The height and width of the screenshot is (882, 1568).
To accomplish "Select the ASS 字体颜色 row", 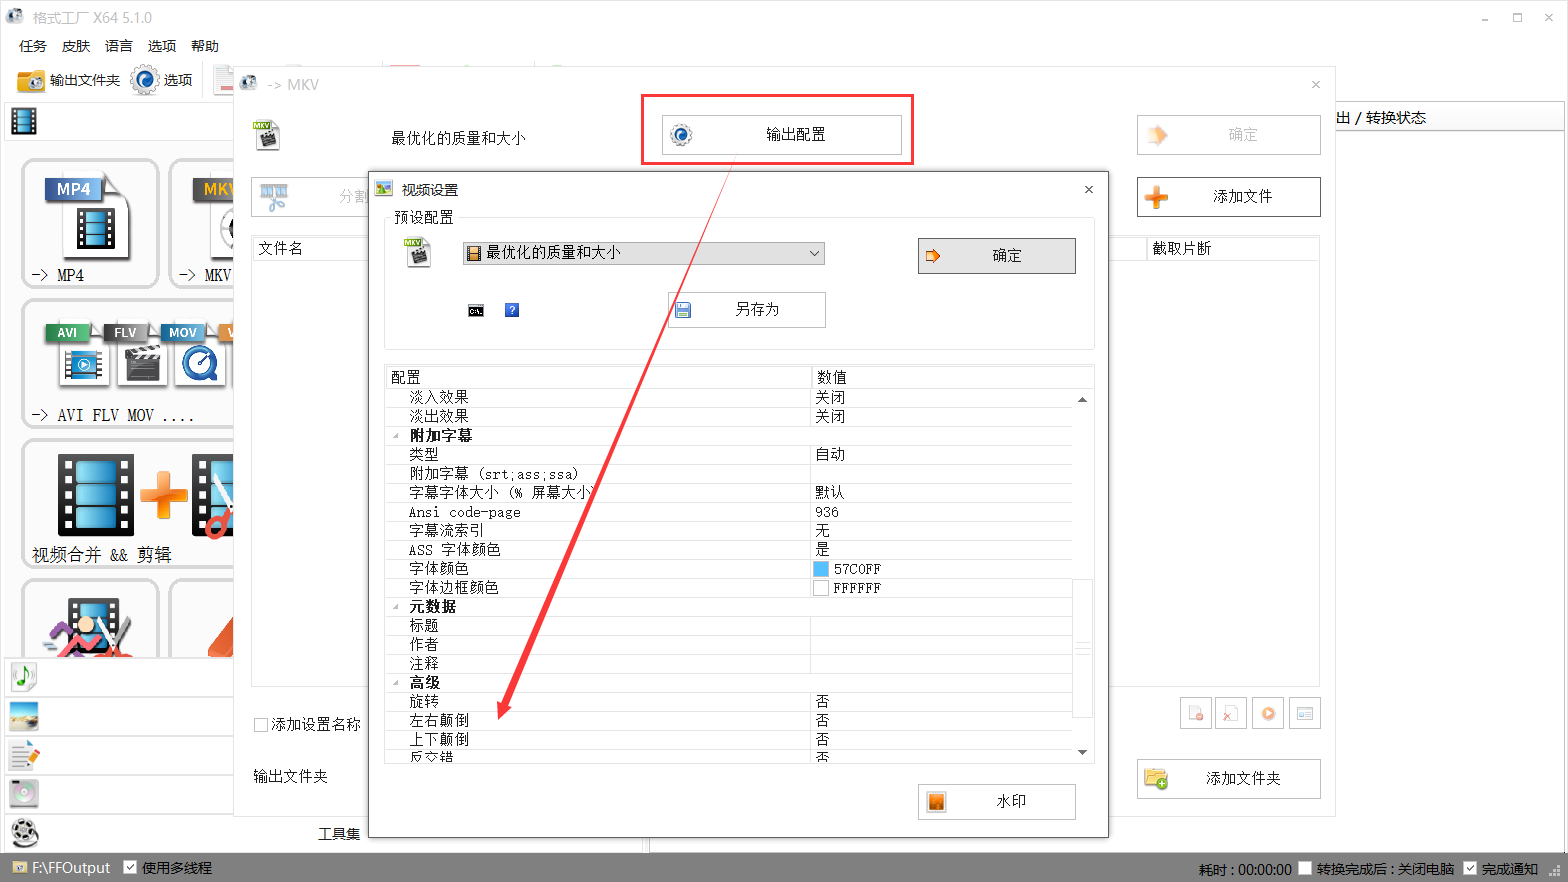I will [x=729, y=550].
